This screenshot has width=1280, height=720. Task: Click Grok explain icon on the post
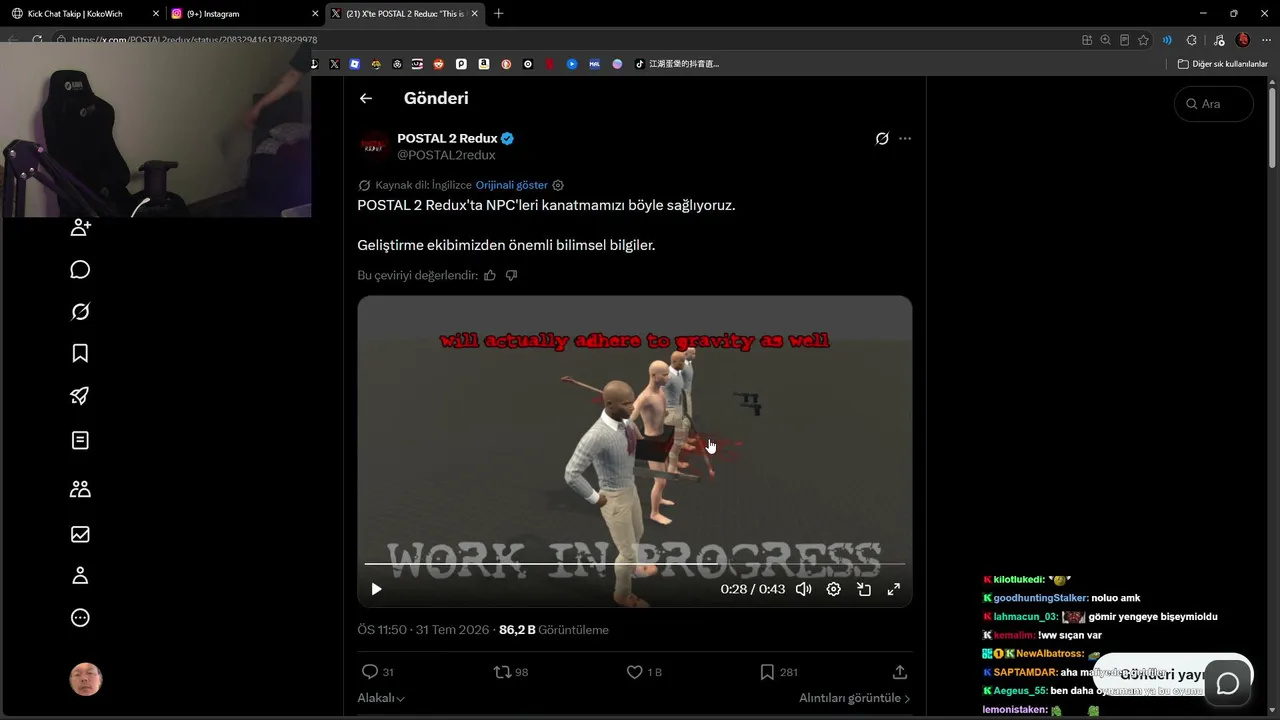(882, 139)
